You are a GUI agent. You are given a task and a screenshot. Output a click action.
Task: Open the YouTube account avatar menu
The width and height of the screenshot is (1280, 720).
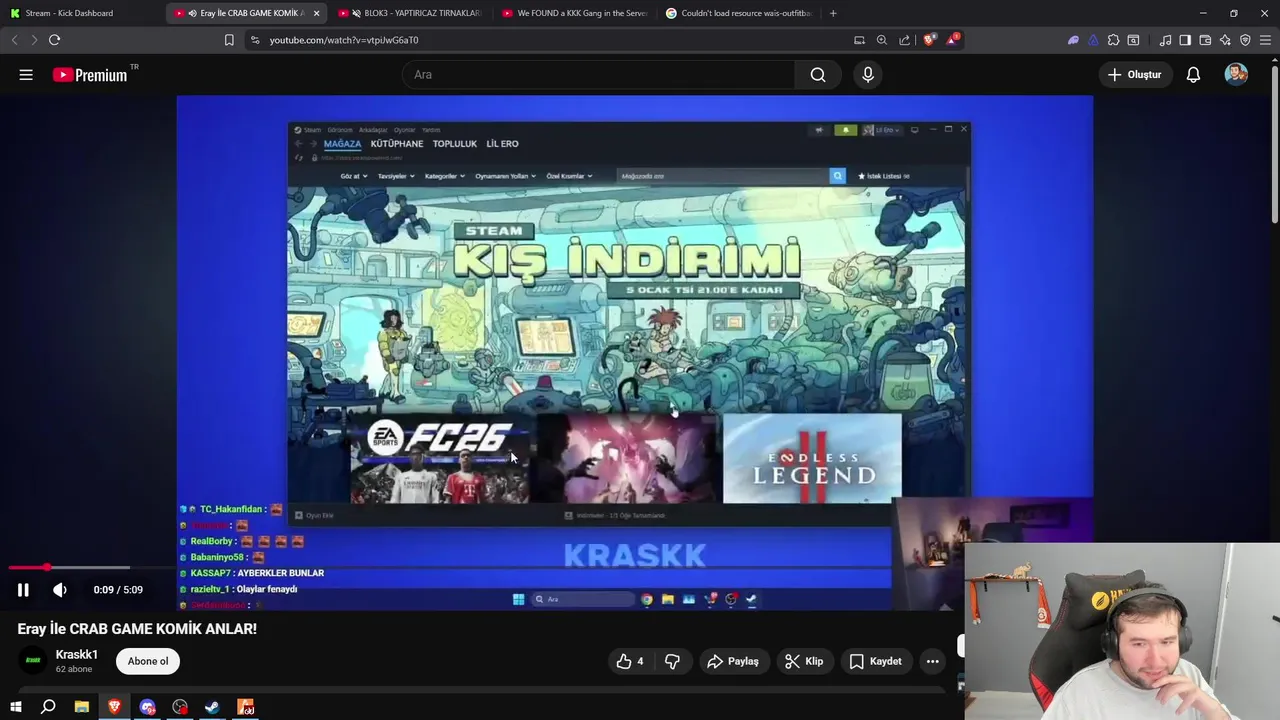[x=1236, y=75]
